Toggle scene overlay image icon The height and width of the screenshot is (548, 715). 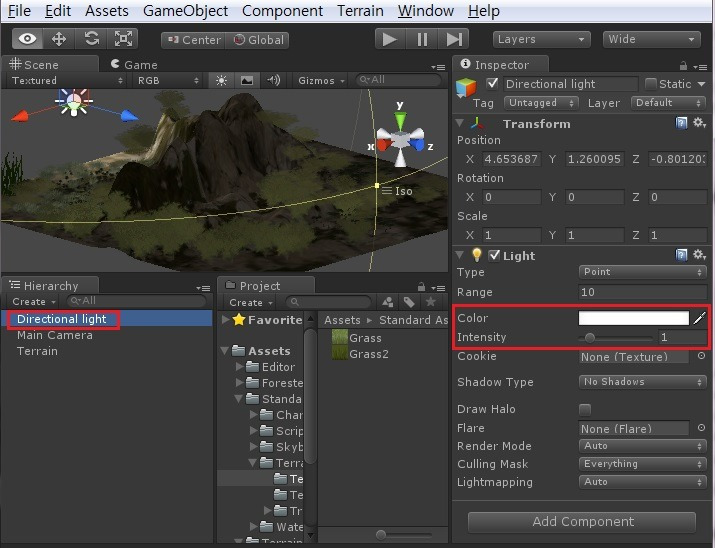pos(247,81)
